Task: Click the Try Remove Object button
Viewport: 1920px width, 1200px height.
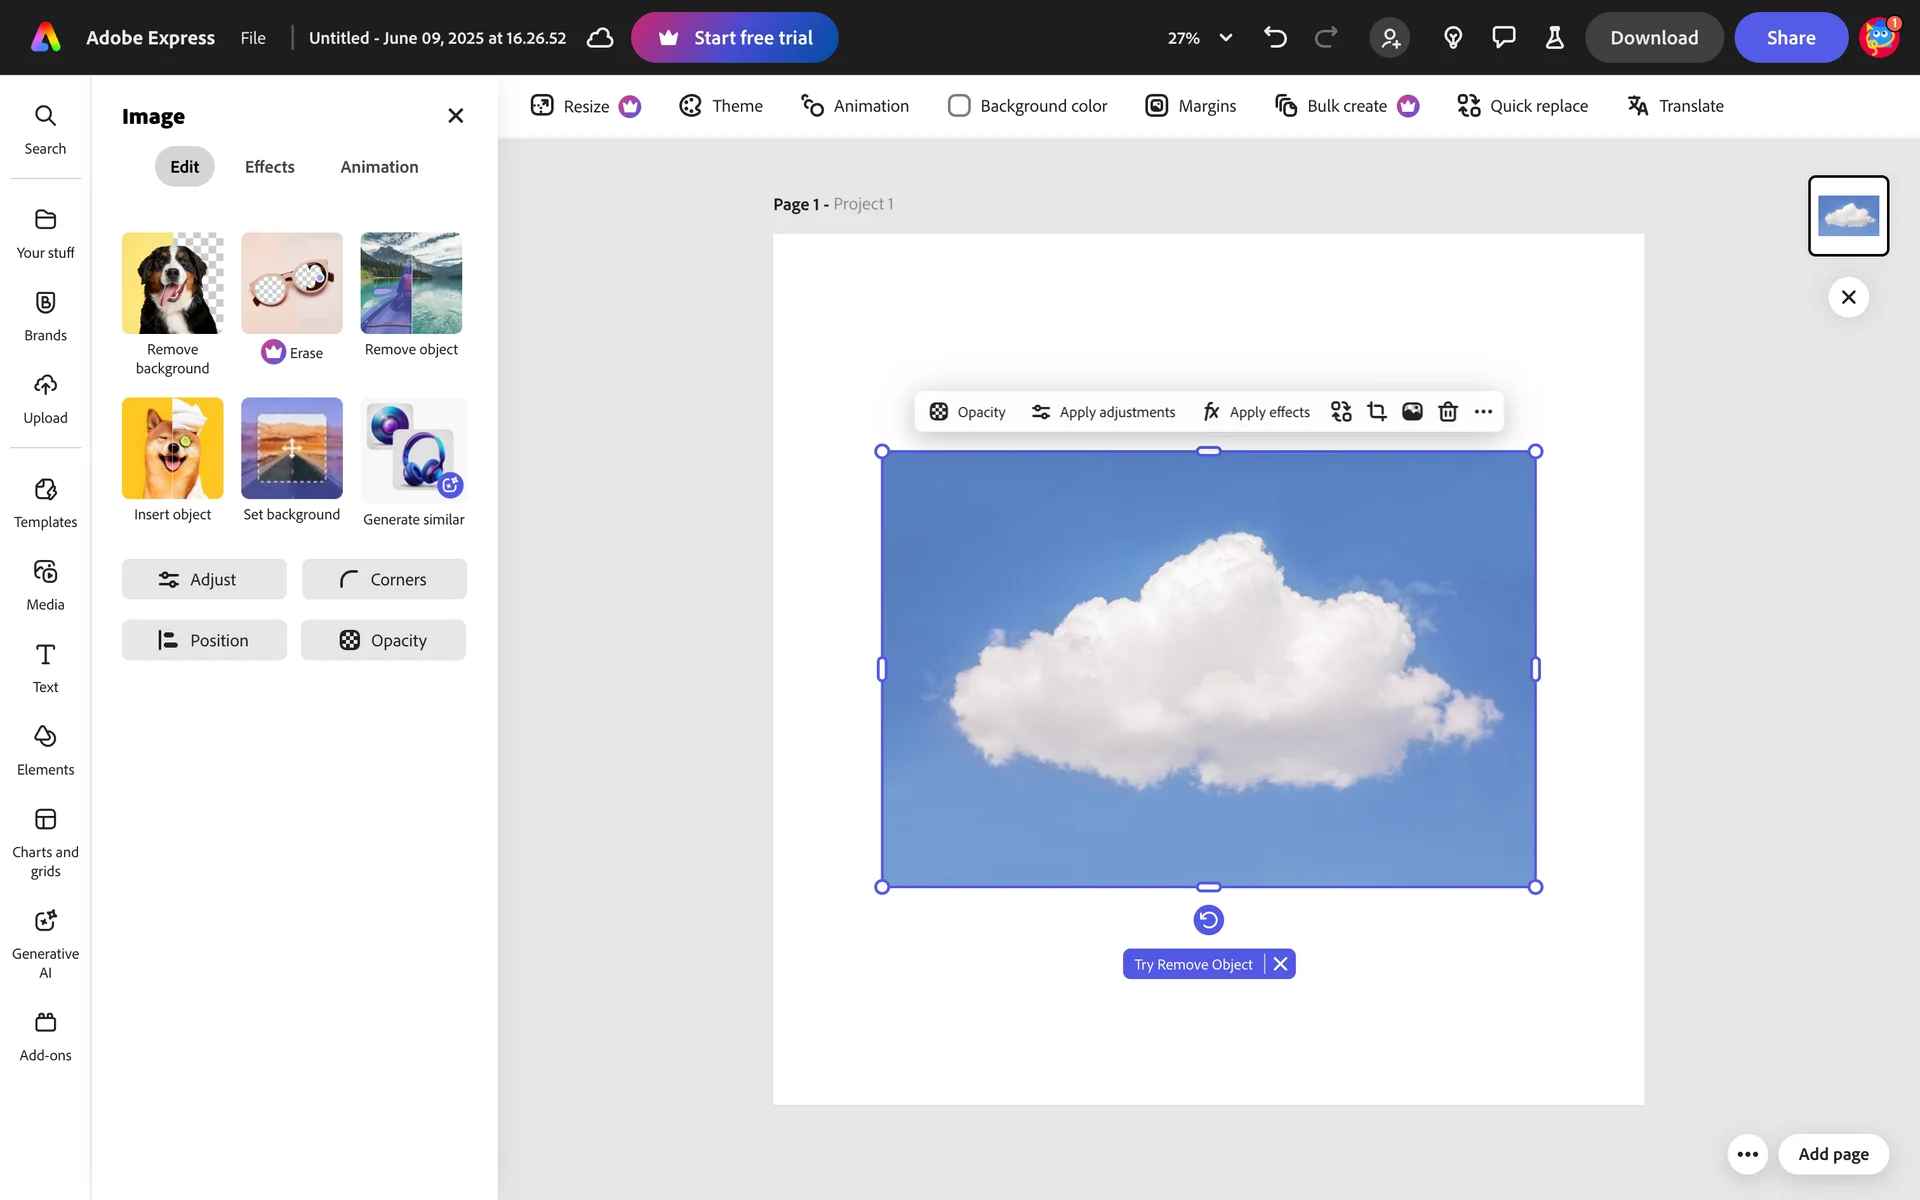Action: point(1193,964)
